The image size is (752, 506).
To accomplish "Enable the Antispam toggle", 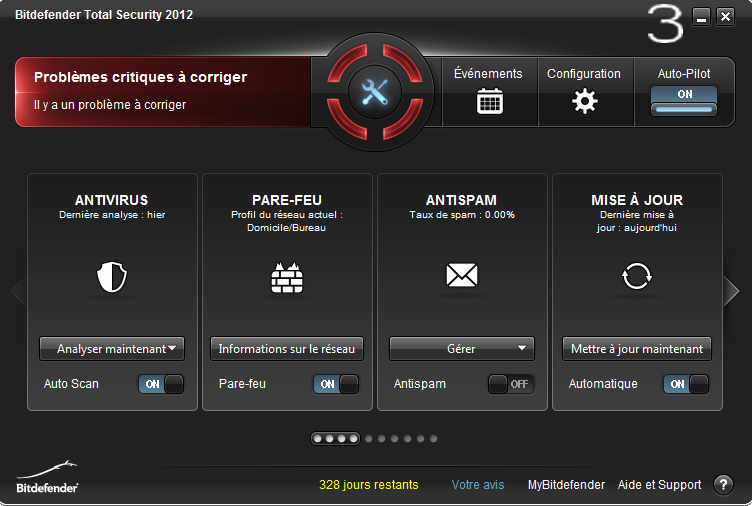I will [511, 384].
